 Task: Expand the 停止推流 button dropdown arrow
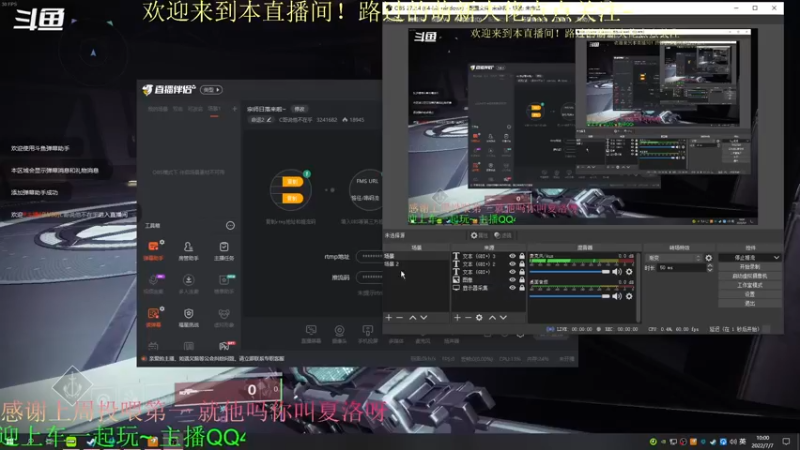pos(777,258)
